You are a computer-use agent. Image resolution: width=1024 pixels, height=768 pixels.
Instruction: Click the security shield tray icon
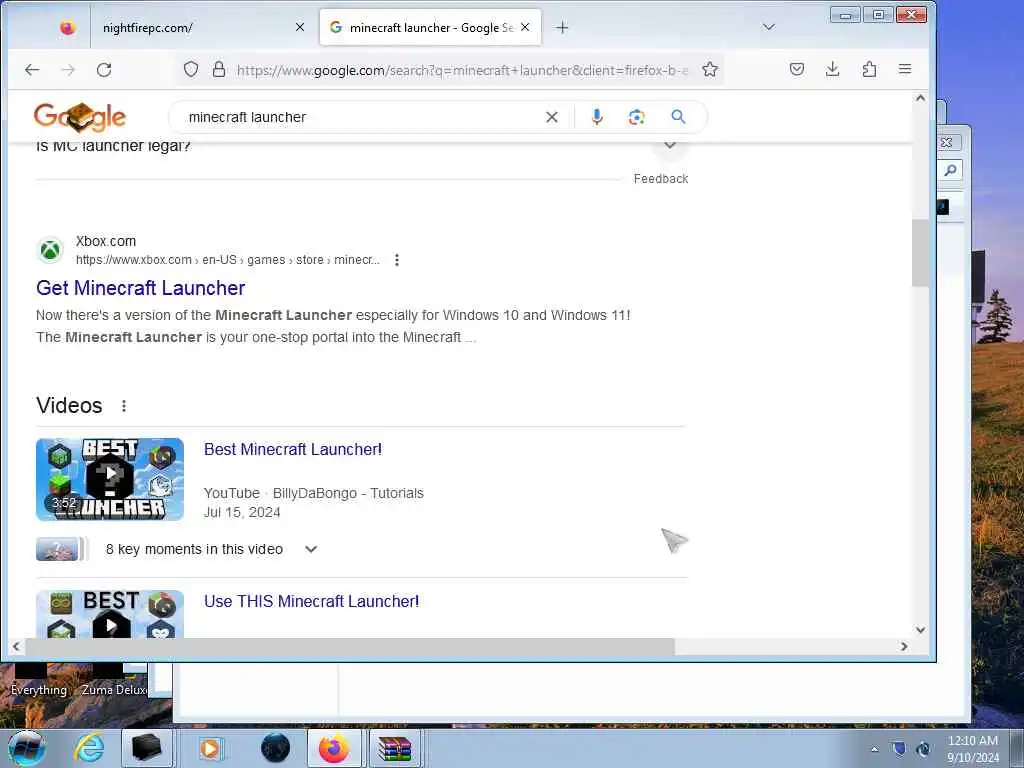pos(899,749)
